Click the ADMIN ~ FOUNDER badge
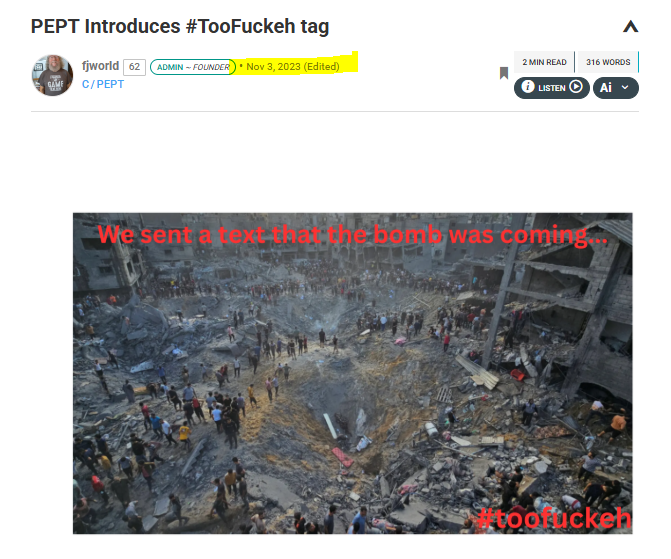Screen dimensions: 671x559 pyautogui.click(x=193, y=67)
